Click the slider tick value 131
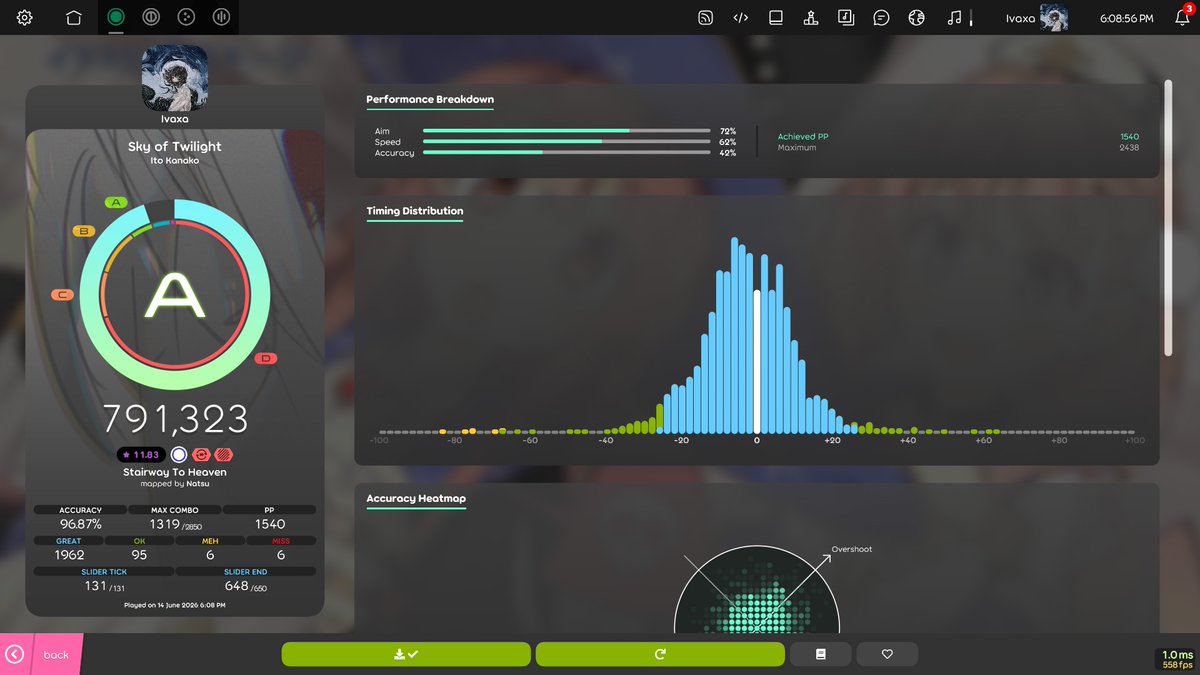This screenshot has height=675, width=1200. click(x=96, y=586)
